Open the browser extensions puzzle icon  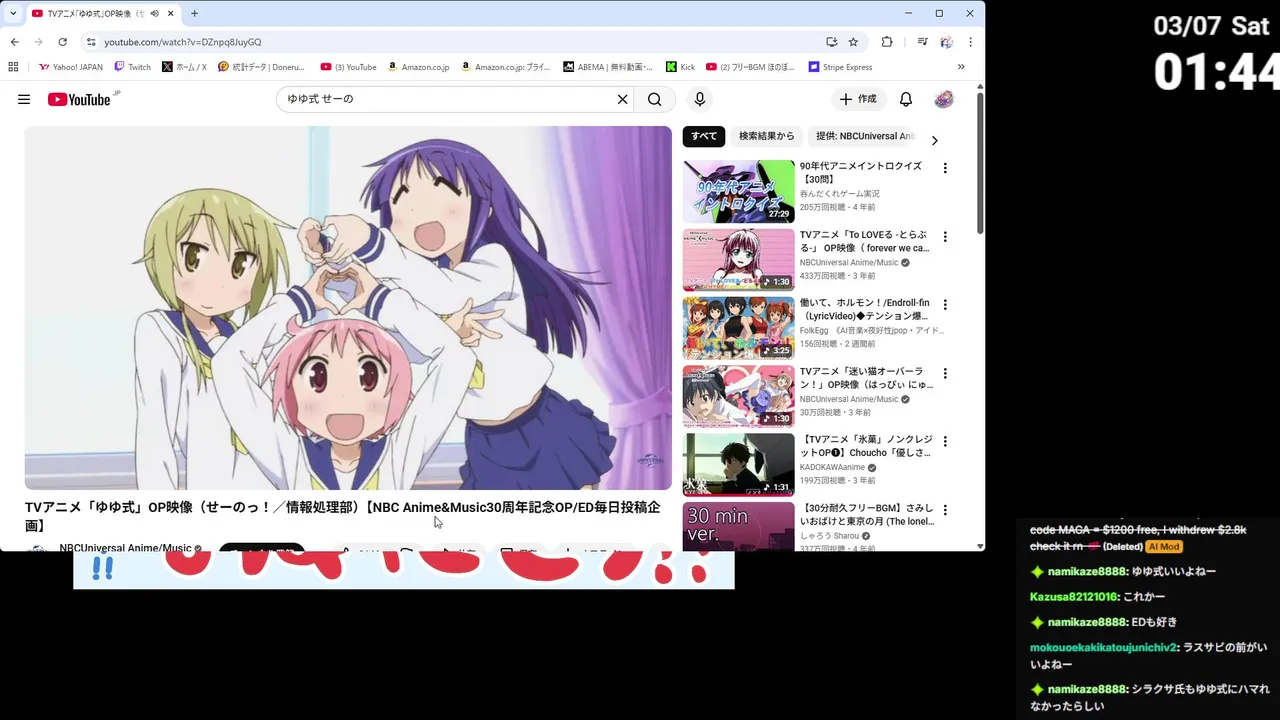[x=887, y=42]
